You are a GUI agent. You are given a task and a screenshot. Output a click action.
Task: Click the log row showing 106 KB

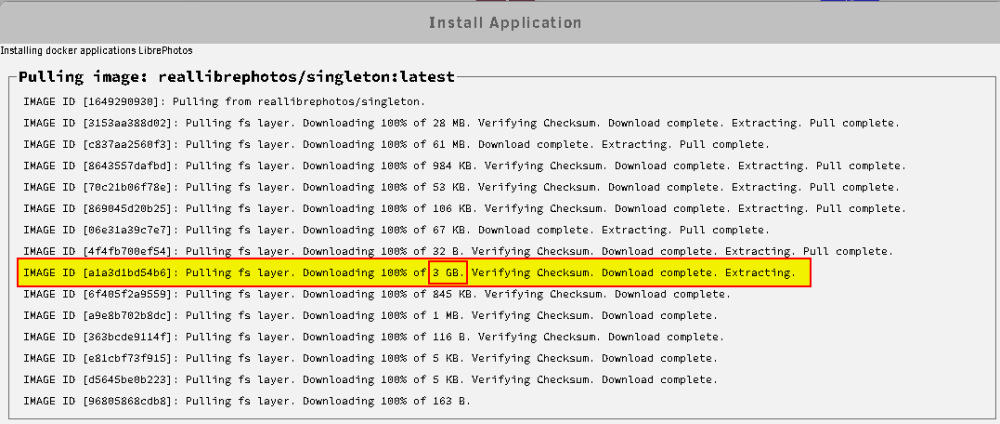tap(465, 208)
